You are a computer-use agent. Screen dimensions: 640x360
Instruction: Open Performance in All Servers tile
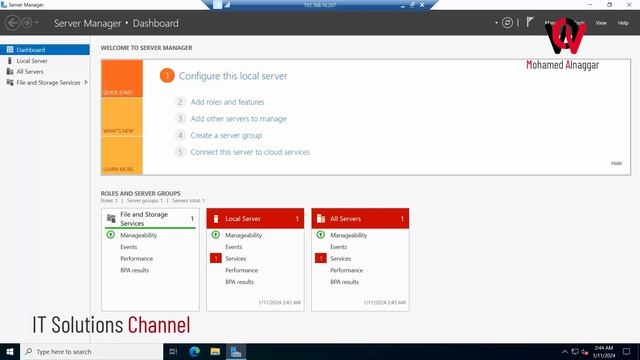[x=346, y=270]
